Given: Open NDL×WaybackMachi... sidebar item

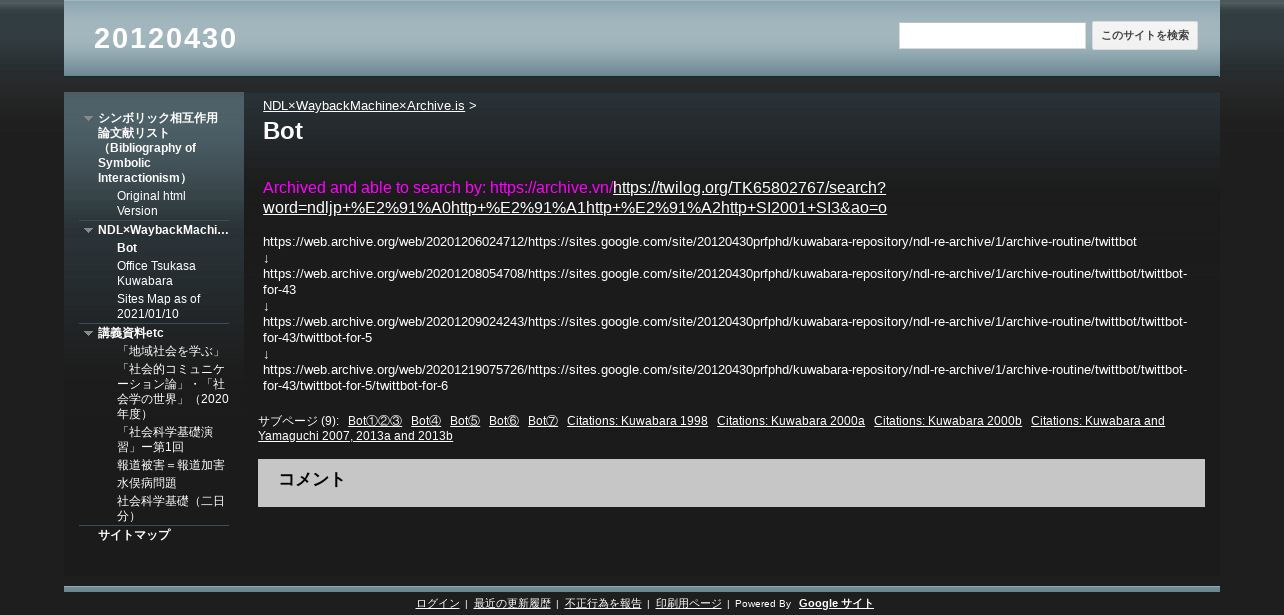Looking at the screenshot, I should [x=163, y=230].
